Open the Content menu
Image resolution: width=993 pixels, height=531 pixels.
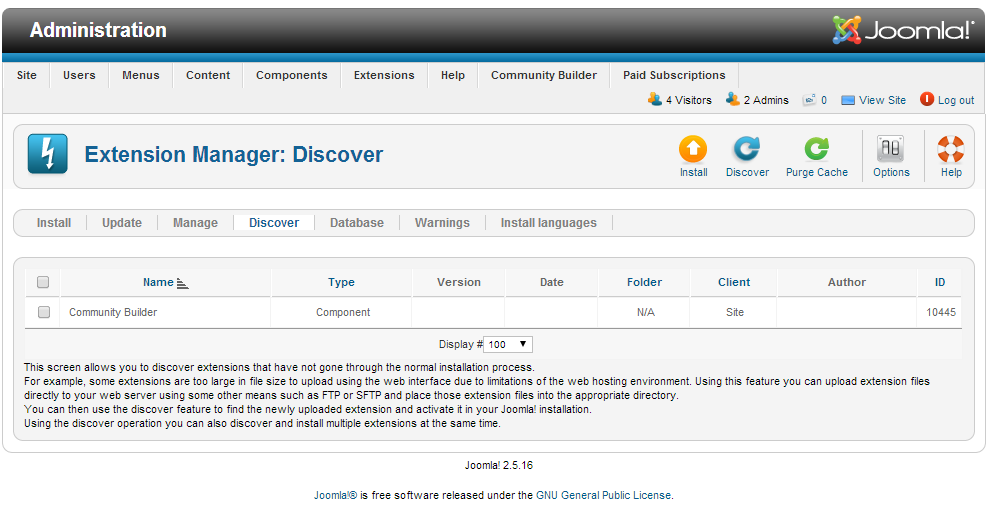tap(208, 75)
